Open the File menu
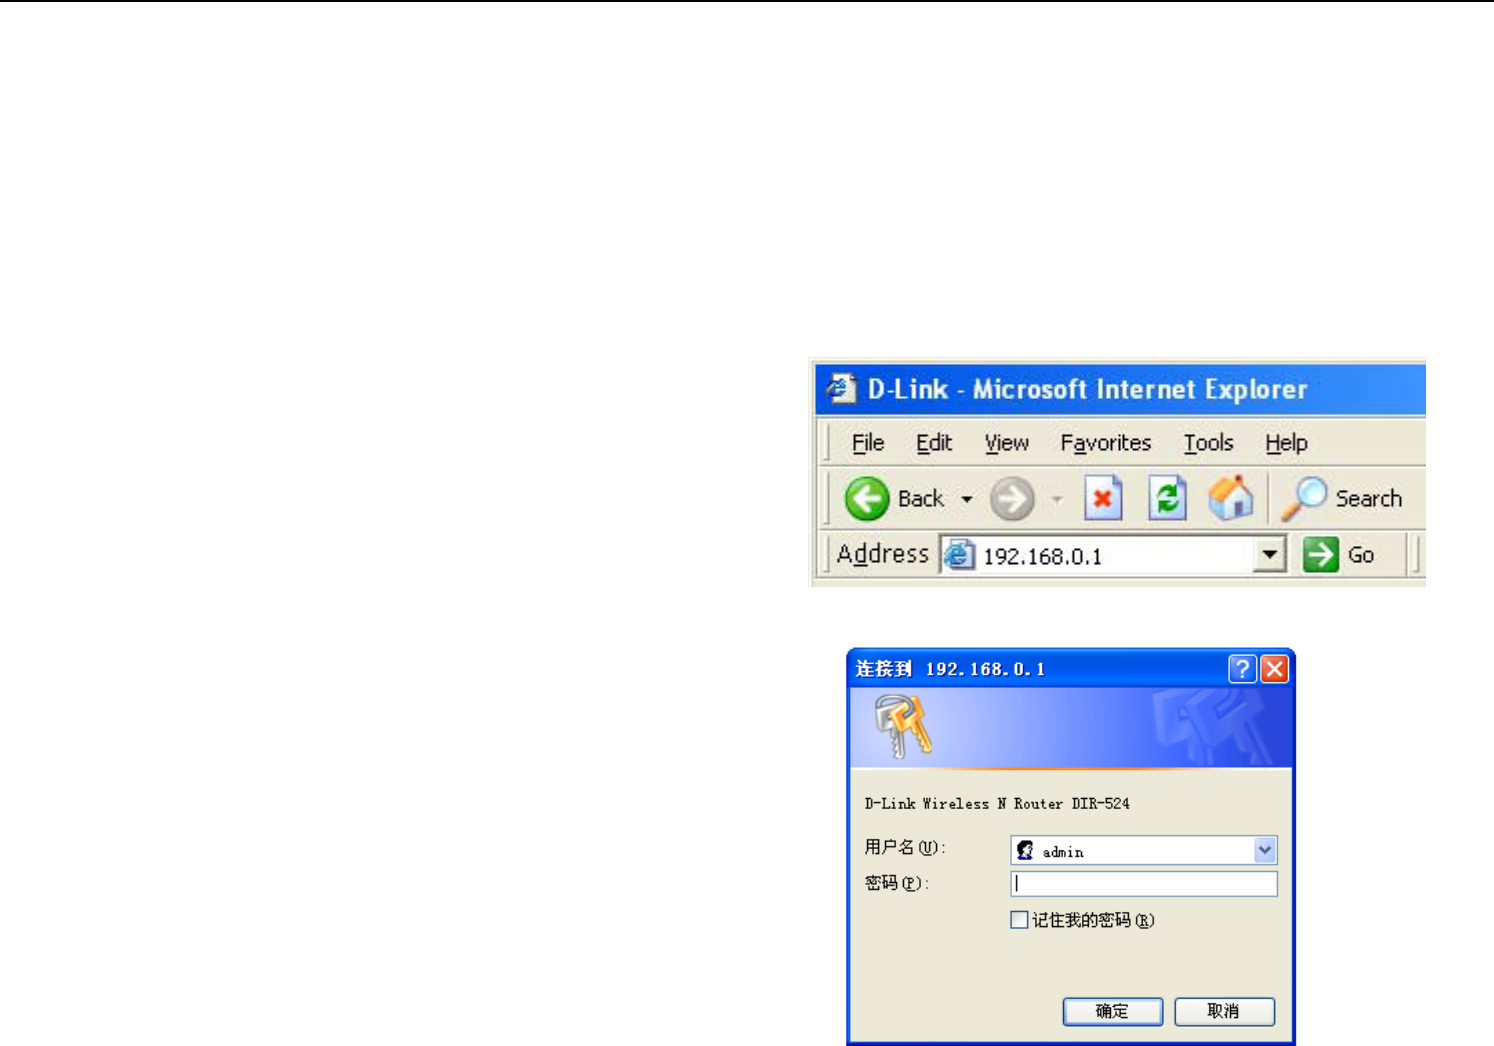This screenshot has width=1494, height=1046. 868,443
